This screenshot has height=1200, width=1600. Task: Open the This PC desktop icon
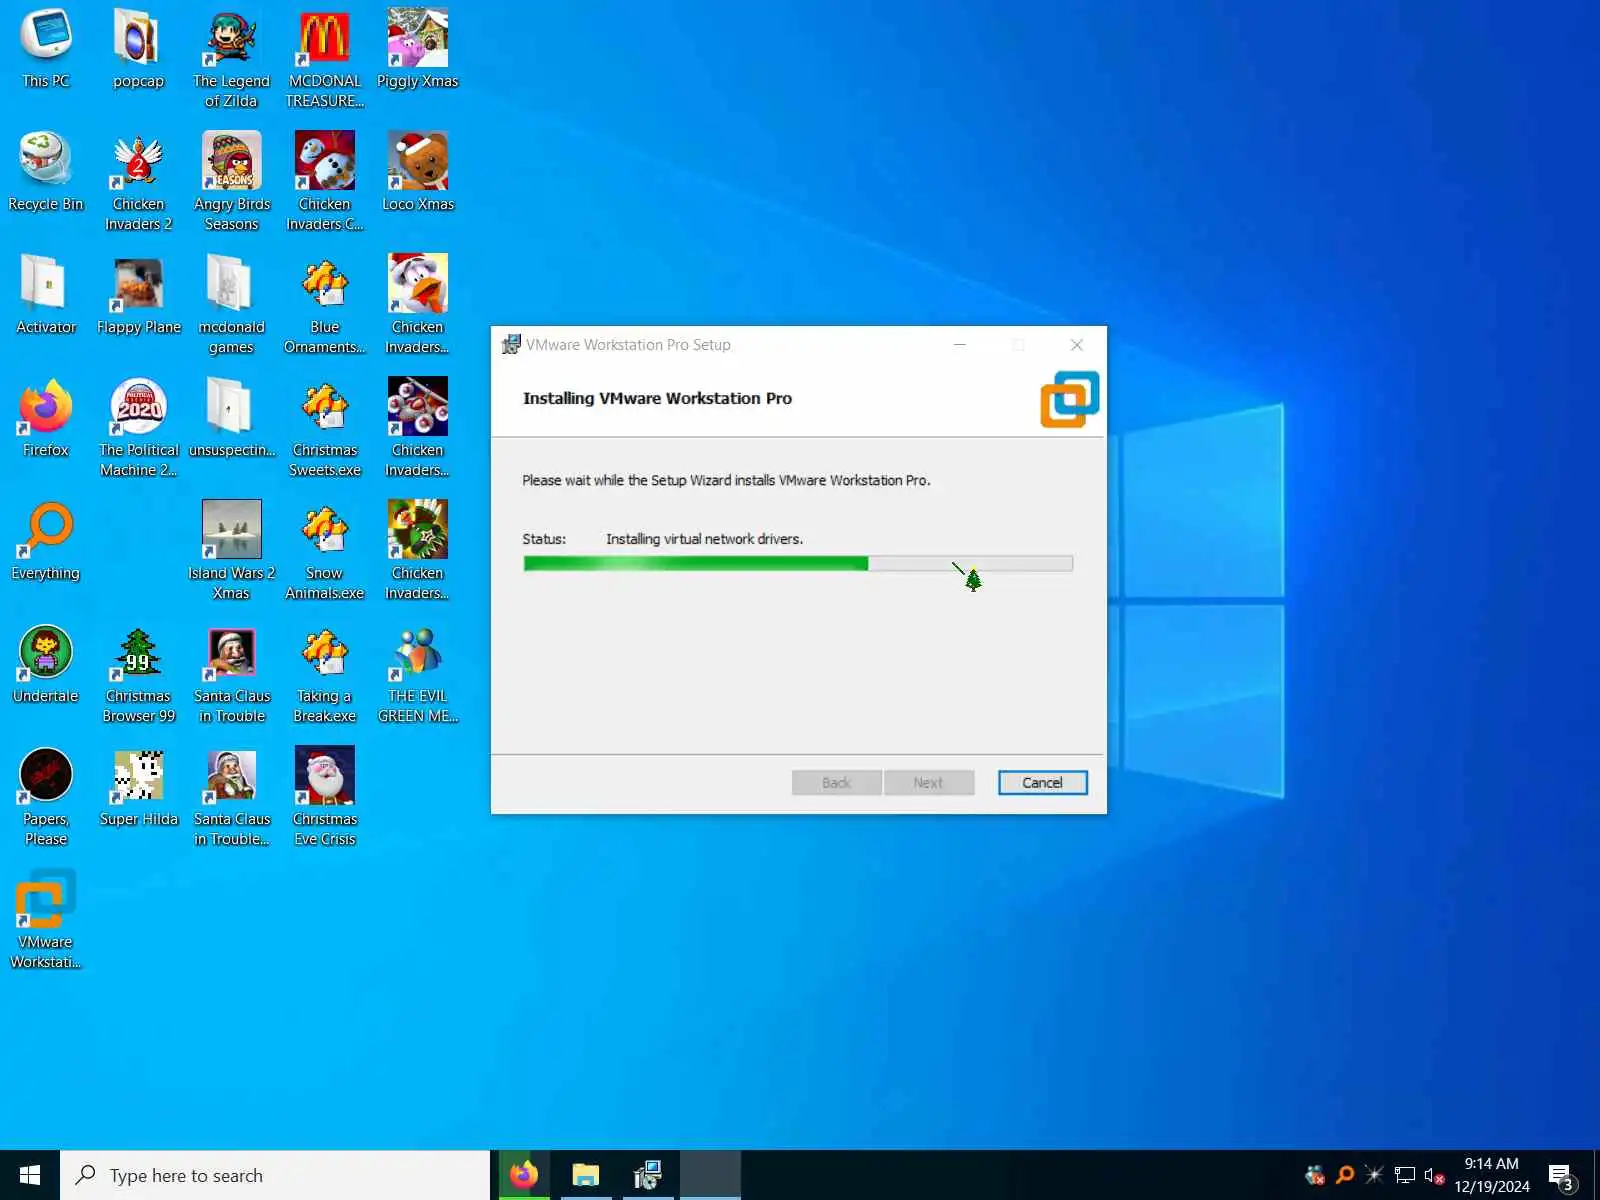point(46,50)
